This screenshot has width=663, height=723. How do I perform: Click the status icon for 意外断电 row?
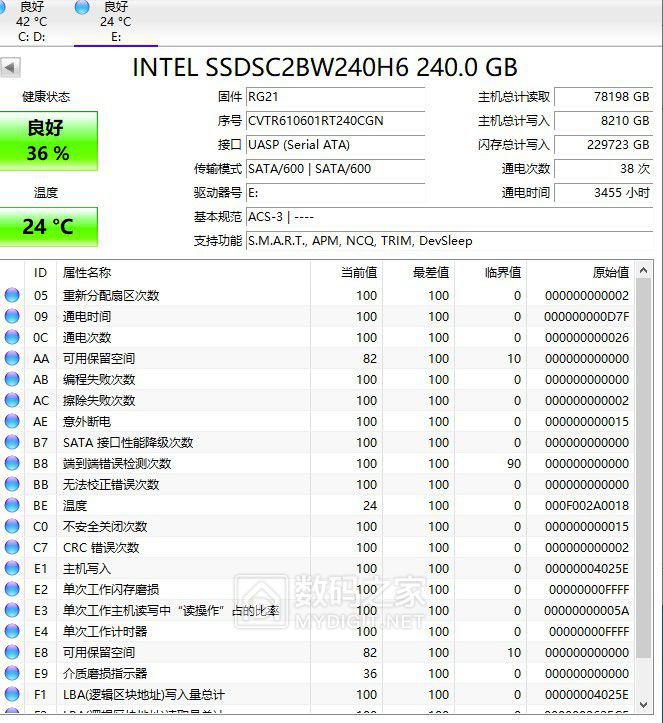pyautogui.click(x=12, y=421)
